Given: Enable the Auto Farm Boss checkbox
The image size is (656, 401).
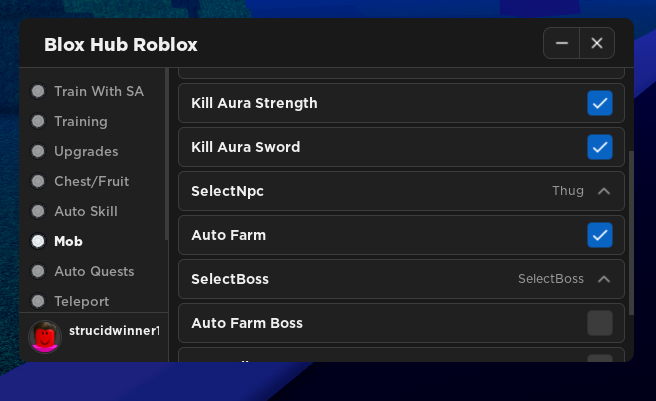Looking at the screenshot, I should click(600, 323).
